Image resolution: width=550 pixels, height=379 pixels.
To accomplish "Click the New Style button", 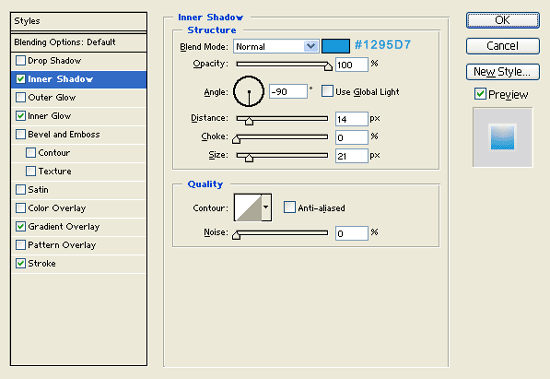I will [503, 72].
